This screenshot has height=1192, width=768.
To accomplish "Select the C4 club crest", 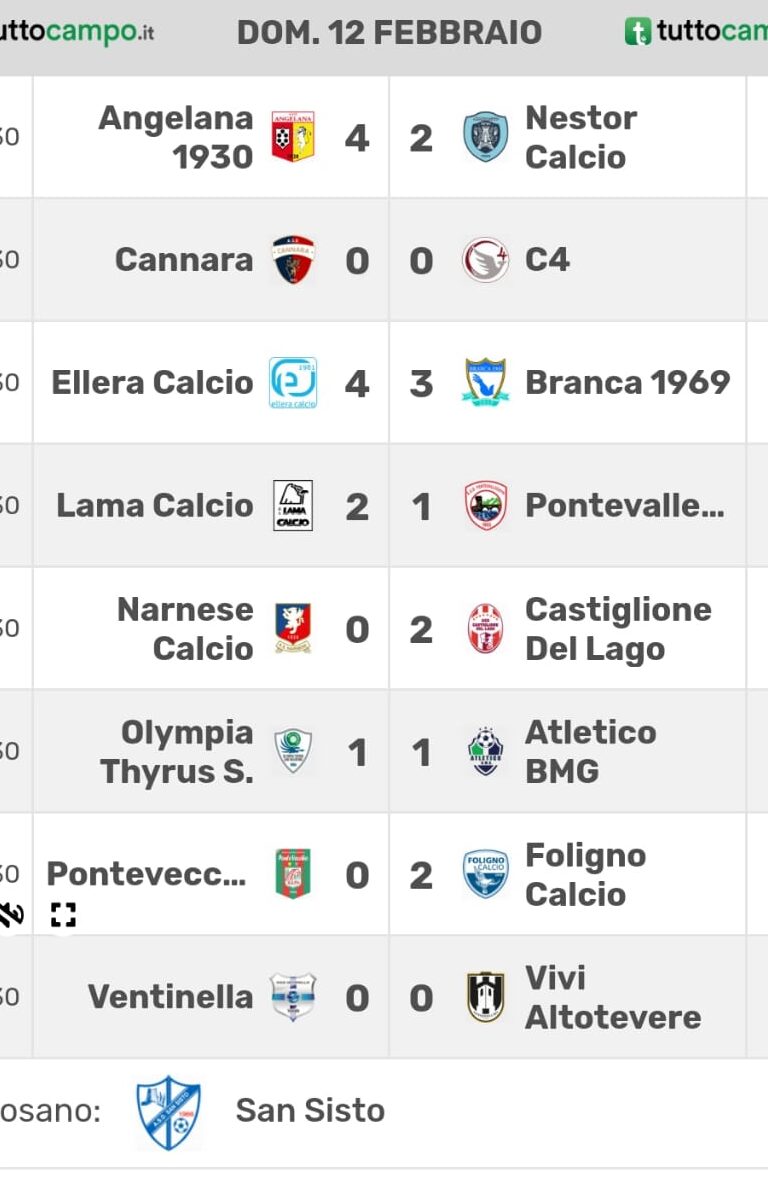I will [x=485, y=260].
